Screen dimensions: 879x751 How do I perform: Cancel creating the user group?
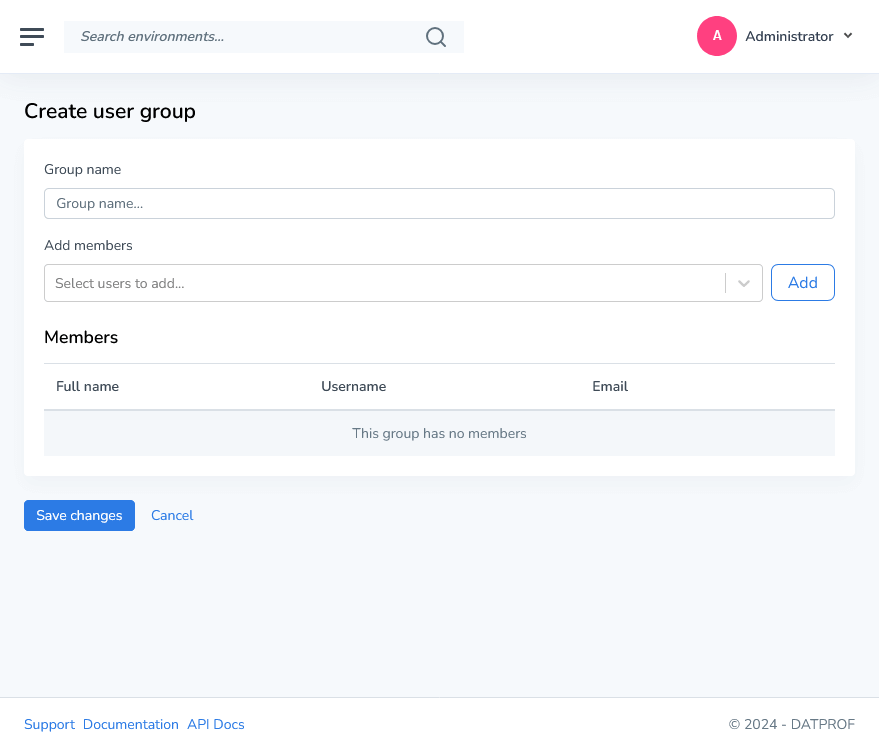(x=172, y=515)
